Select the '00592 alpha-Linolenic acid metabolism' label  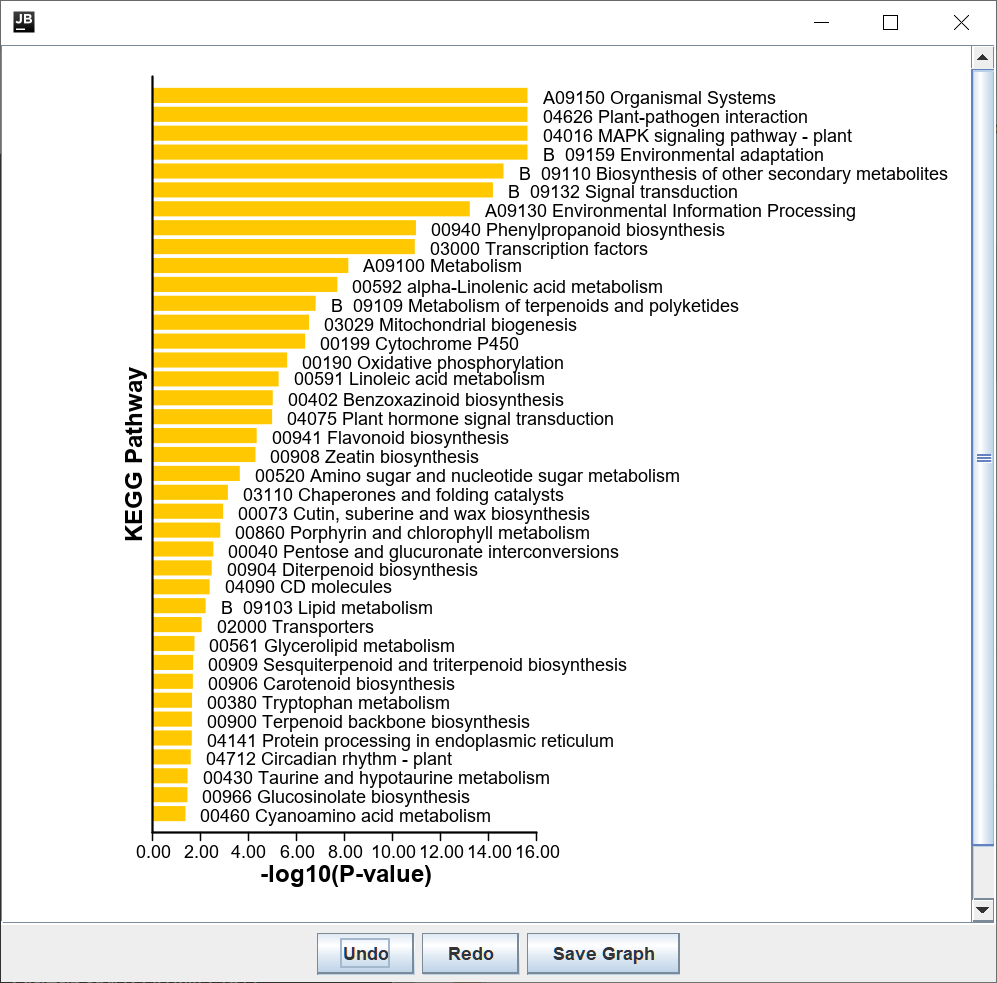(x=507, y=287)
